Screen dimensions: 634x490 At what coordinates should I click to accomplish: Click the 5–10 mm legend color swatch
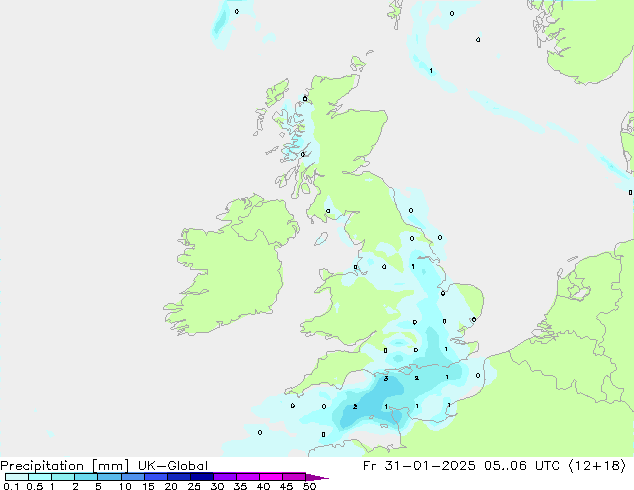(109, 477)
